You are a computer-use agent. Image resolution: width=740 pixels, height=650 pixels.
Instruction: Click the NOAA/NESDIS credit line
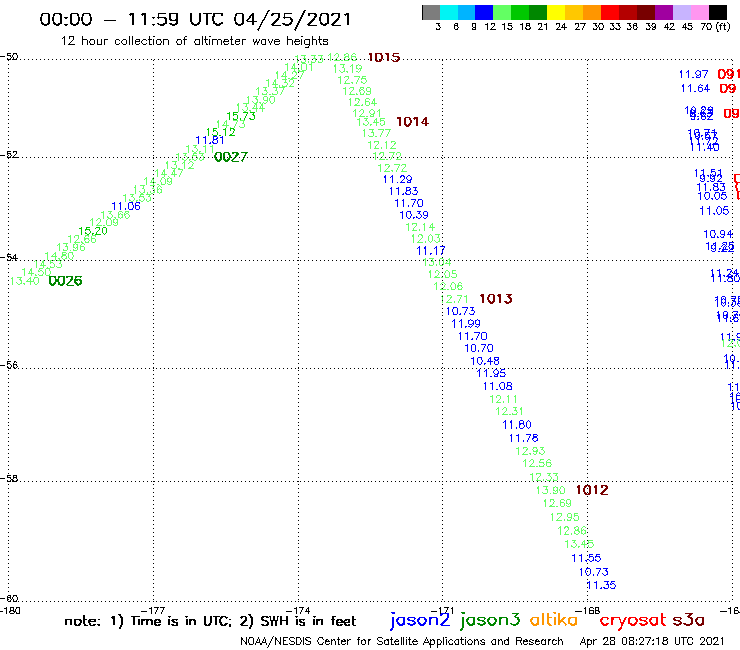pos(402,641)
